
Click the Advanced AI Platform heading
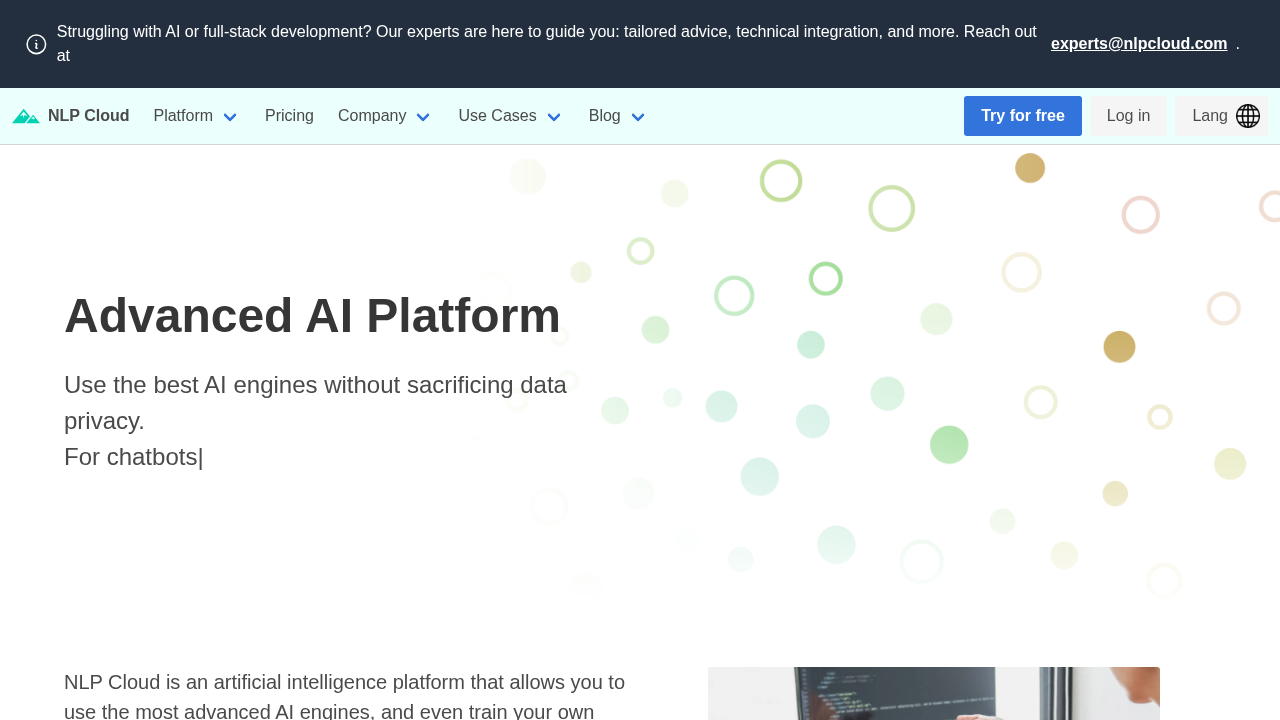pos(312,316)
